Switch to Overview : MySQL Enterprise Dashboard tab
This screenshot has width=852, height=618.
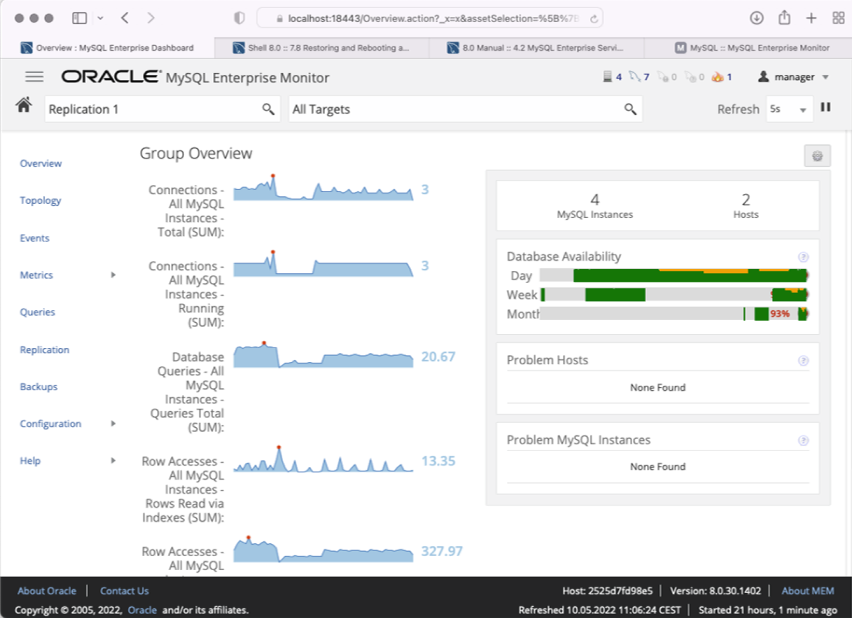click(x=107, y=48)
